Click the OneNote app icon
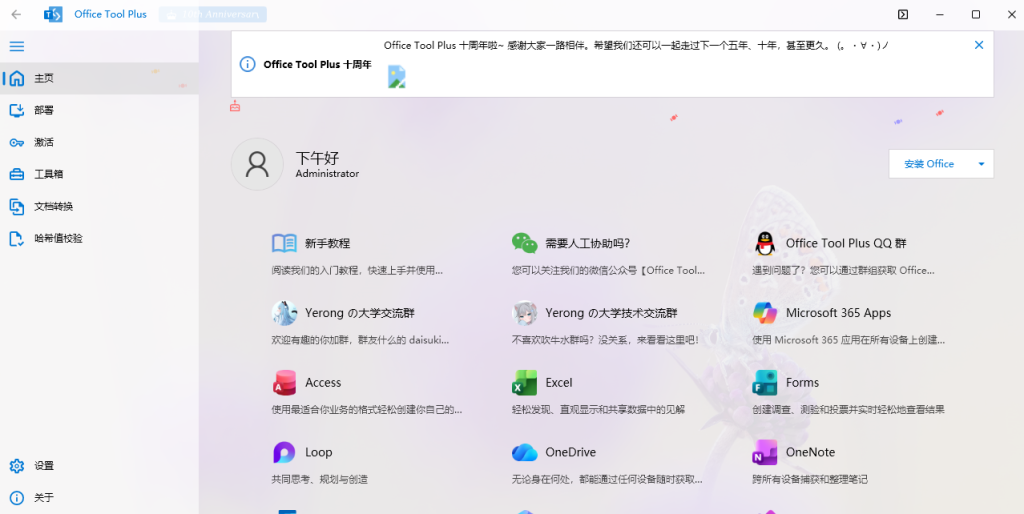Viewport: 1024px width, 514px height. (765, 452)
